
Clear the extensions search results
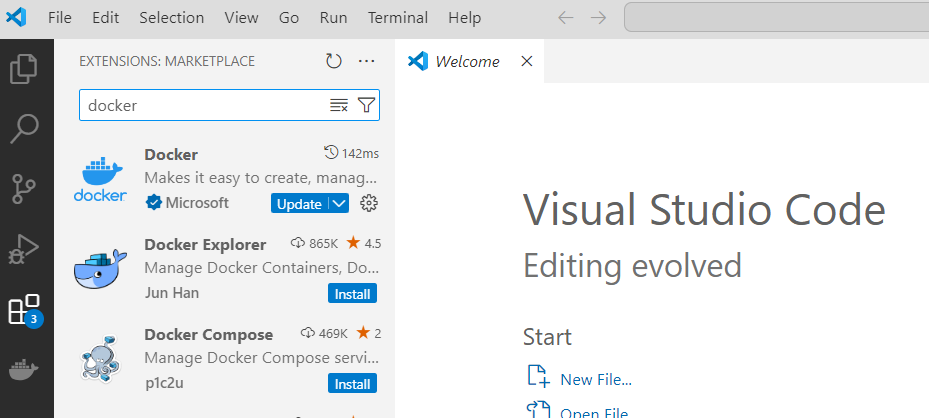pos(338,105)
